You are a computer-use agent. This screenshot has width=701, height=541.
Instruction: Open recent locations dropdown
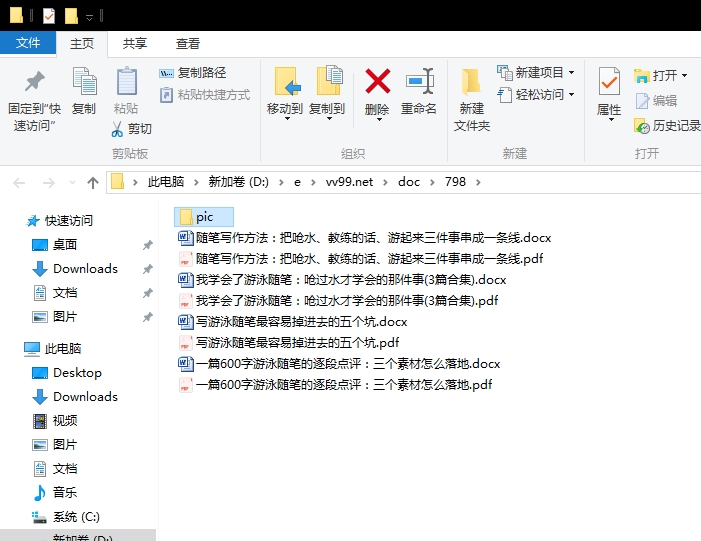pyautogui.click(x=72, y=182)
